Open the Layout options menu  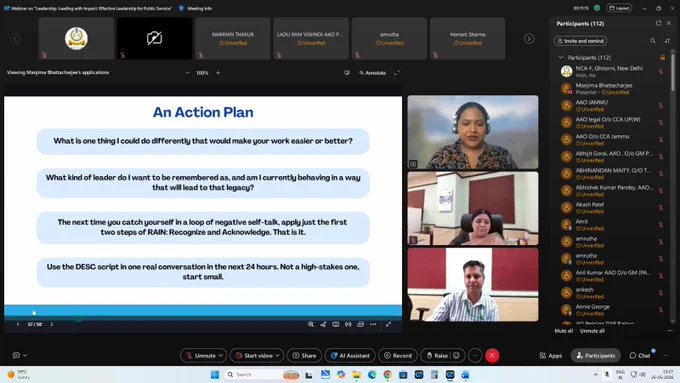619,8
